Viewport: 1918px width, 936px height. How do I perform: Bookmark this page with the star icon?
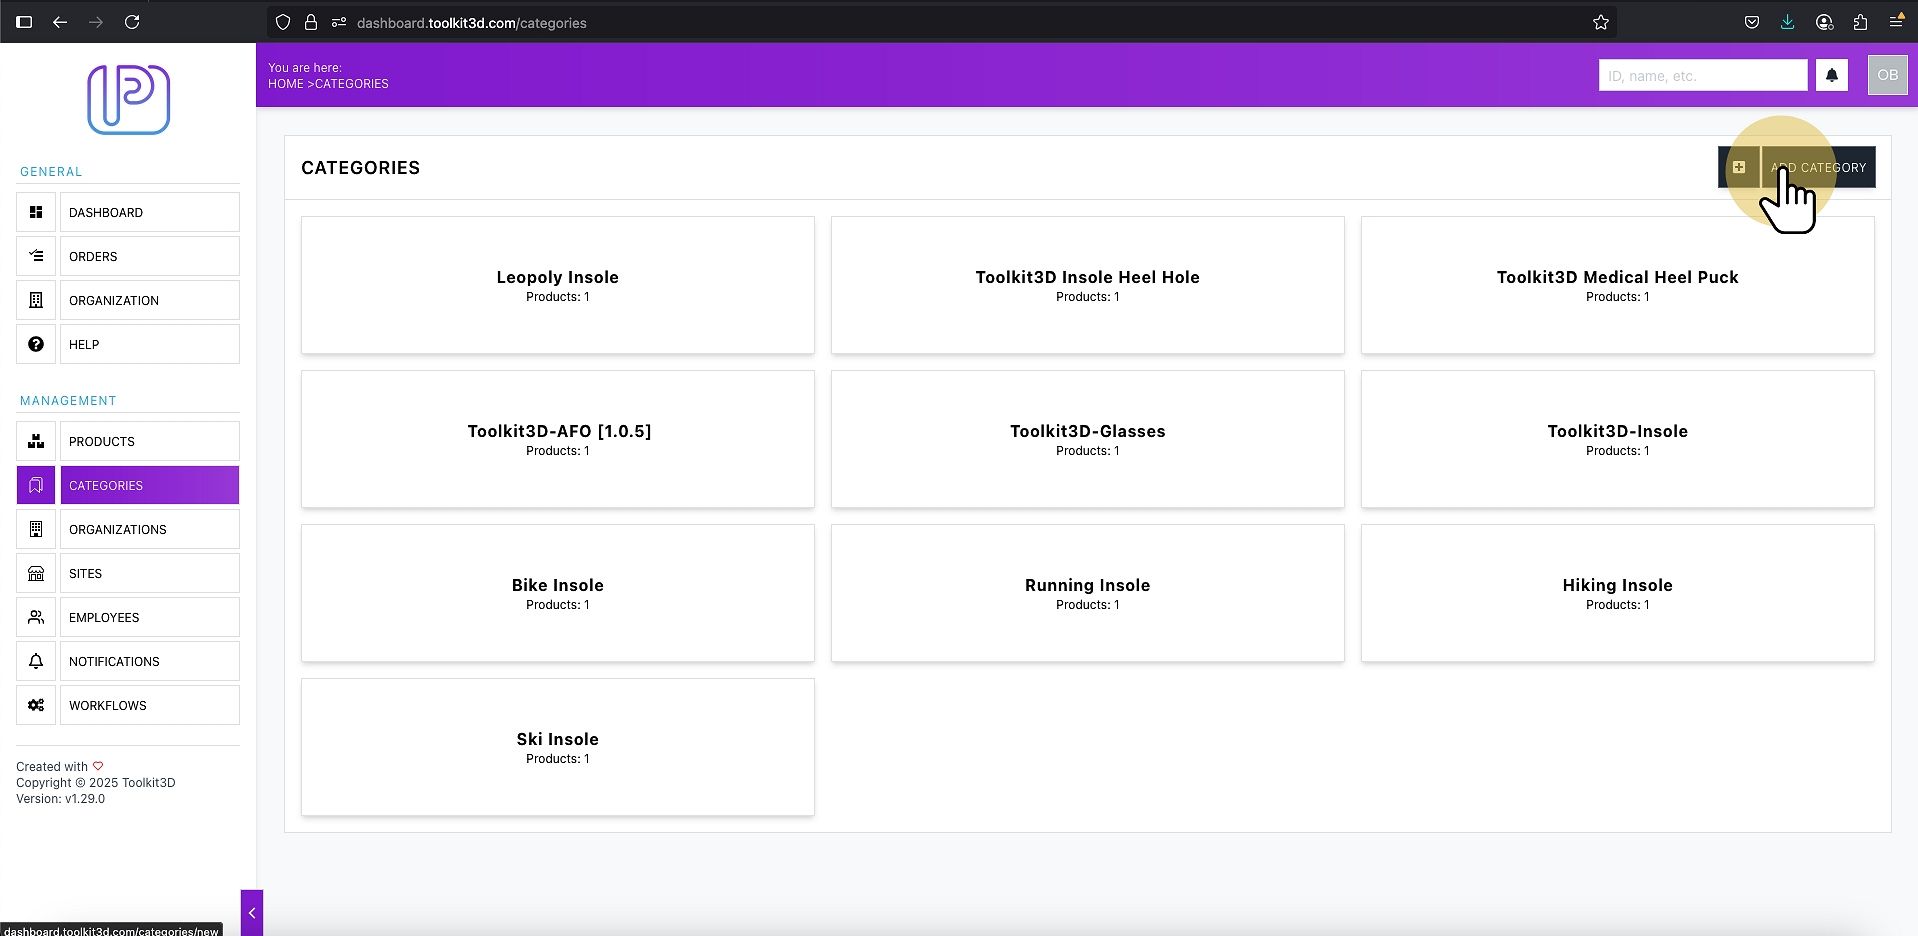click(x=1600, y=22)
